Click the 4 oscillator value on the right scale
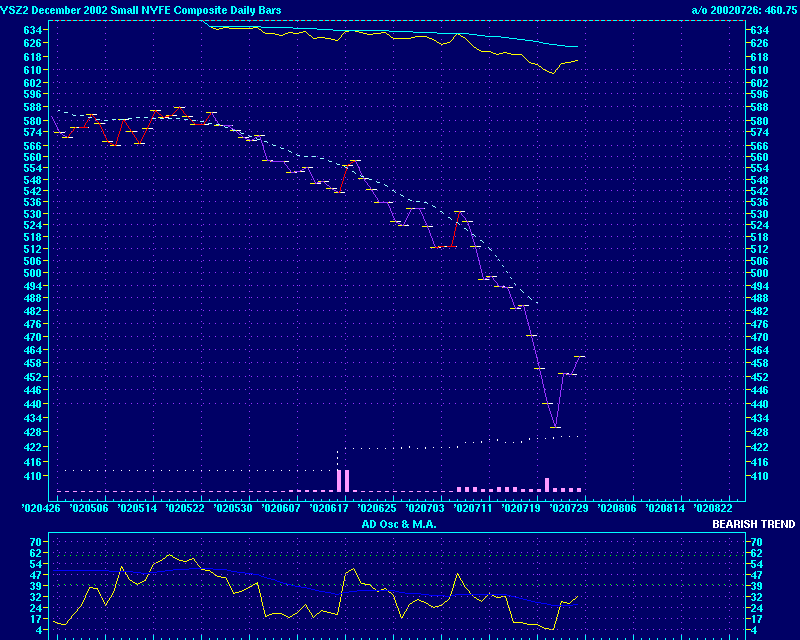 click(x=755, y=630)
